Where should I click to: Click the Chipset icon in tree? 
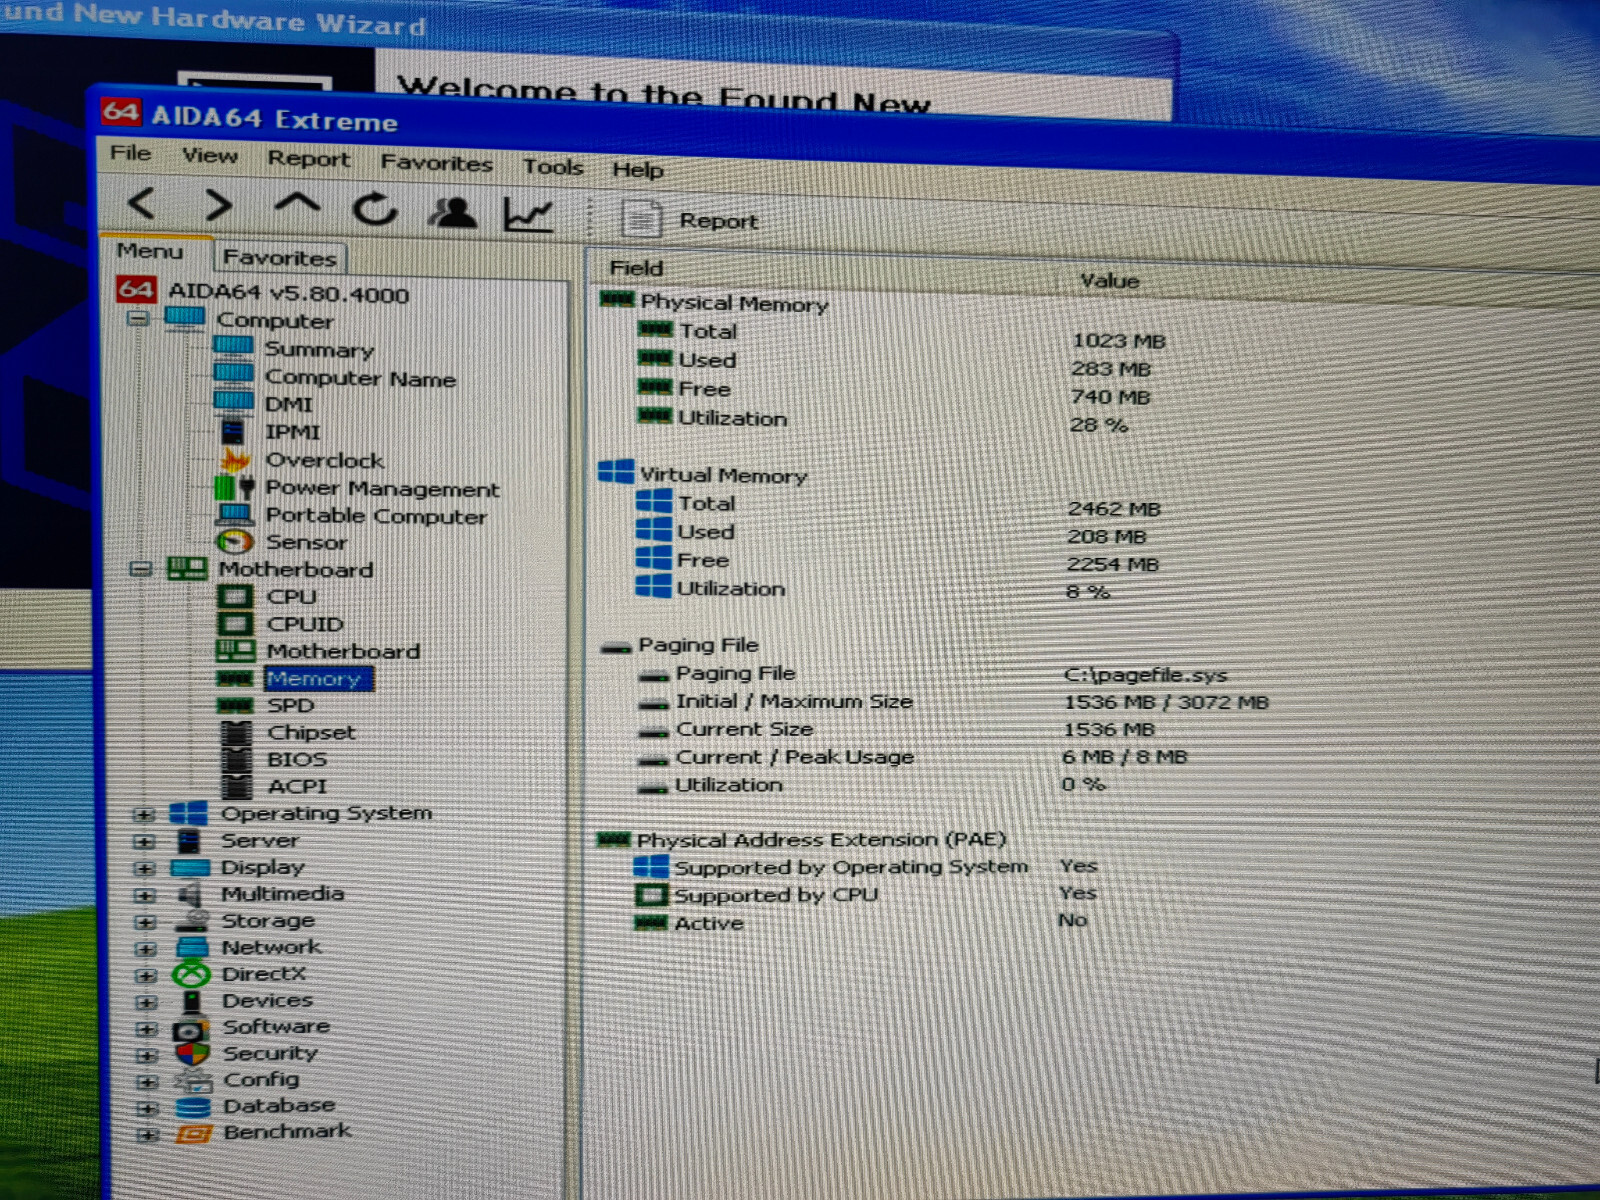(237, 733)
